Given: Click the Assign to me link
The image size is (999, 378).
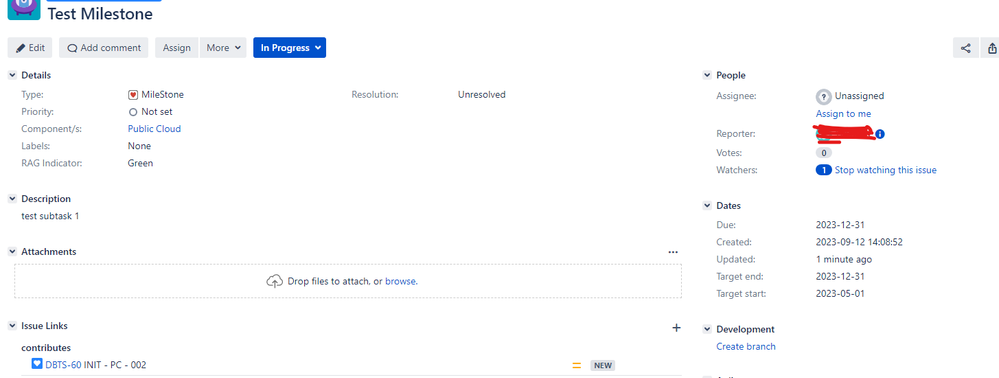Looking at the screenshot, I should (x=844, y=113).
